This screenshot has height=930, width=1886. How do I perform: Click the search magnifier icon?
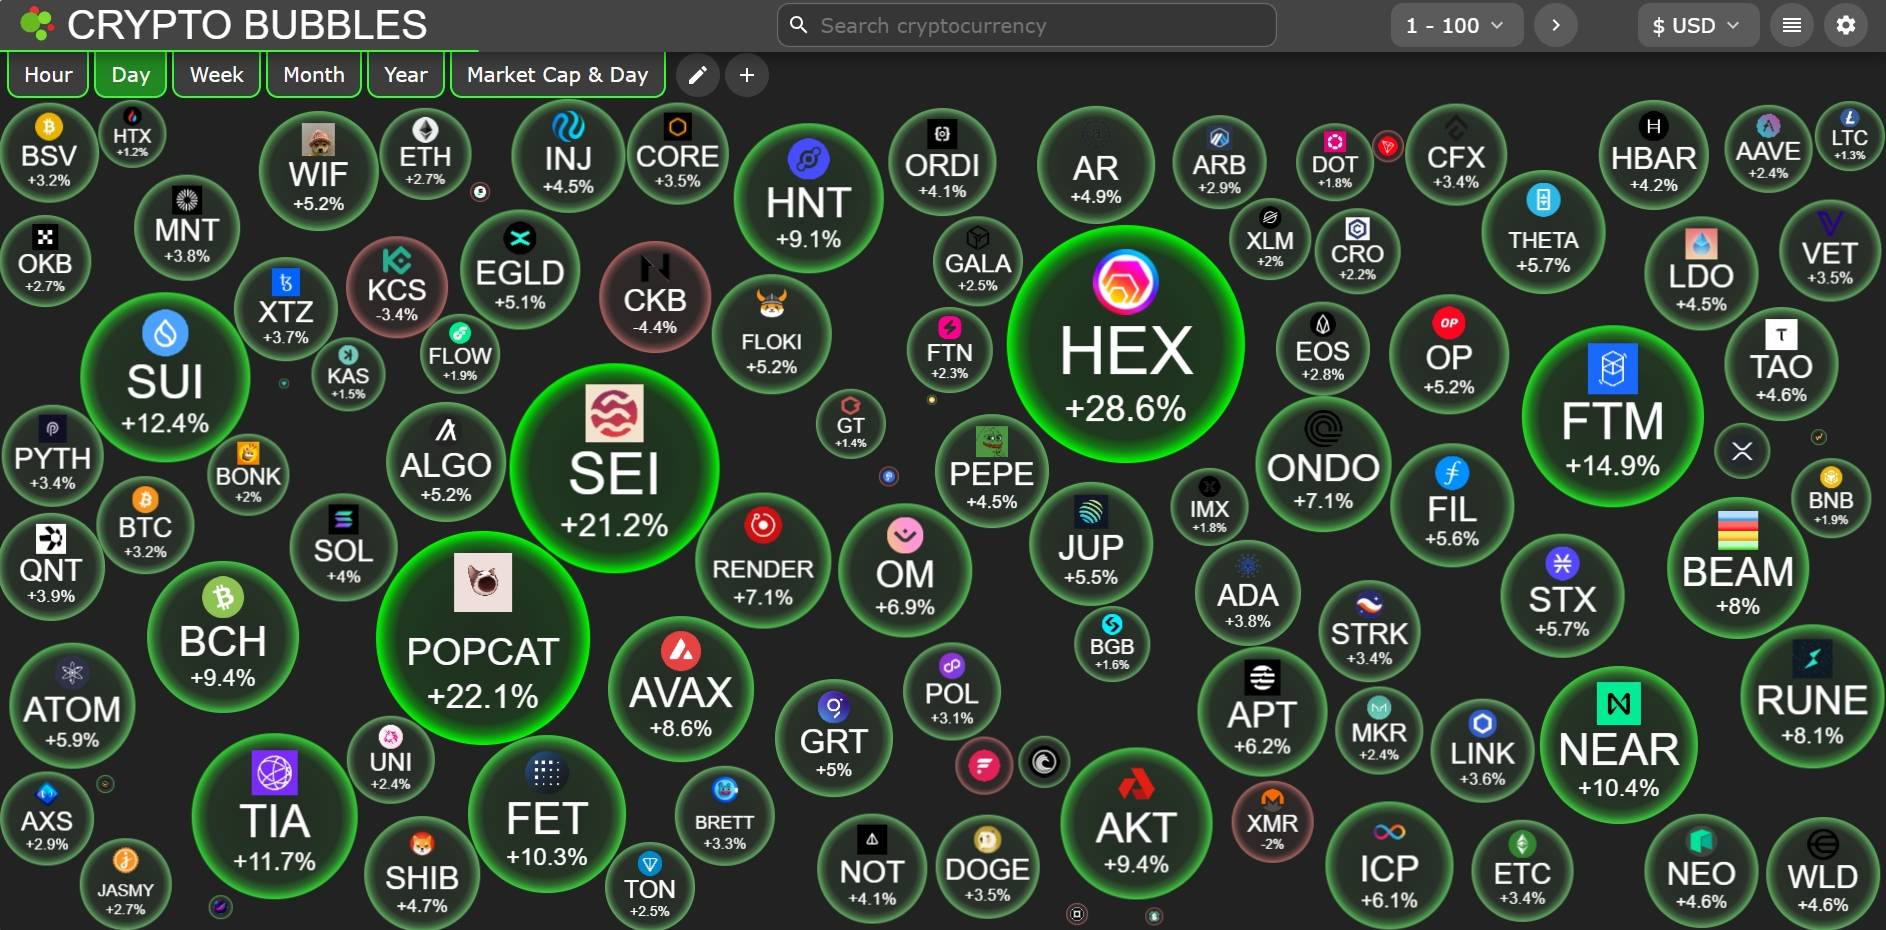point(798,25)
